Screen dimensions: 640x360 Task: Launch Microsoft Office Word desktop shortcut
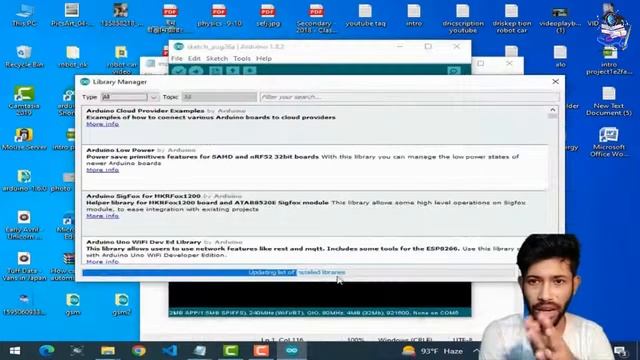click(x=609, y=142)
